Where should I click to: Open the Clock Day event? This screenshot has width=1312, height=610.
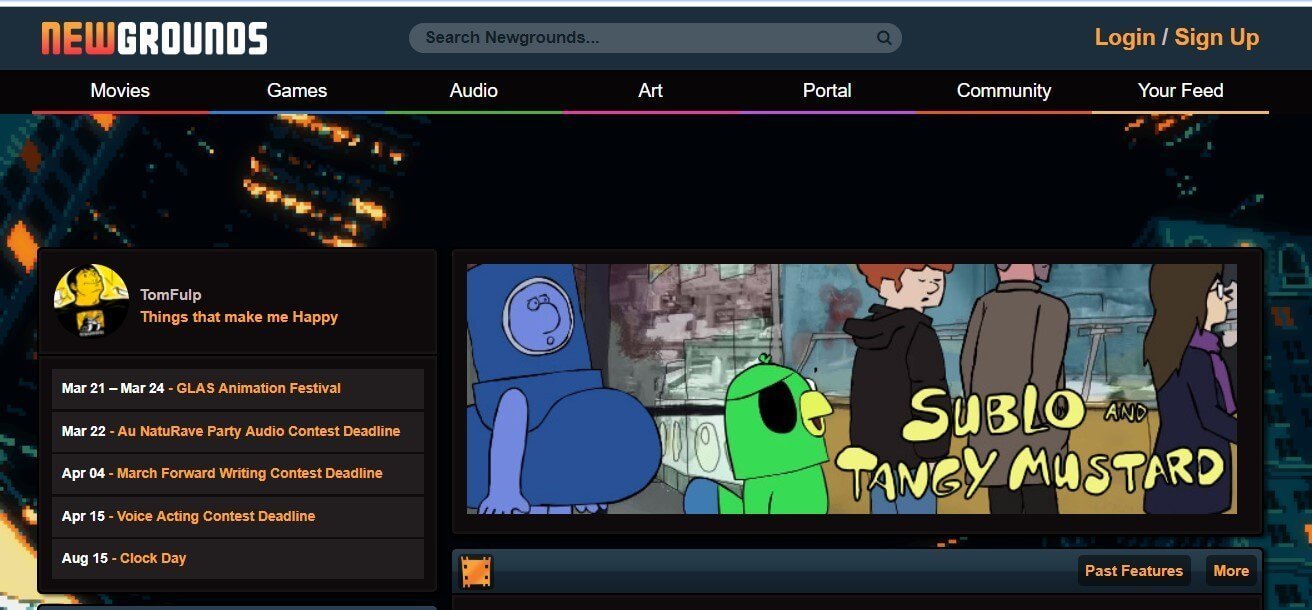(x=153, y=558)
